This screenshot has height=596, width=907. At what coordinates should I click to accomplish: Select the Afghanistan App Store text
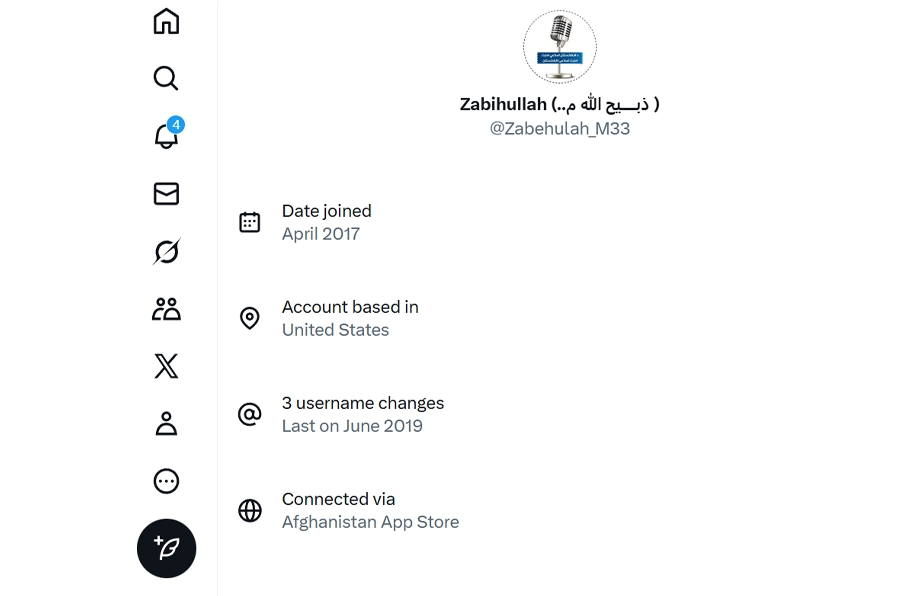pos(370,521)
